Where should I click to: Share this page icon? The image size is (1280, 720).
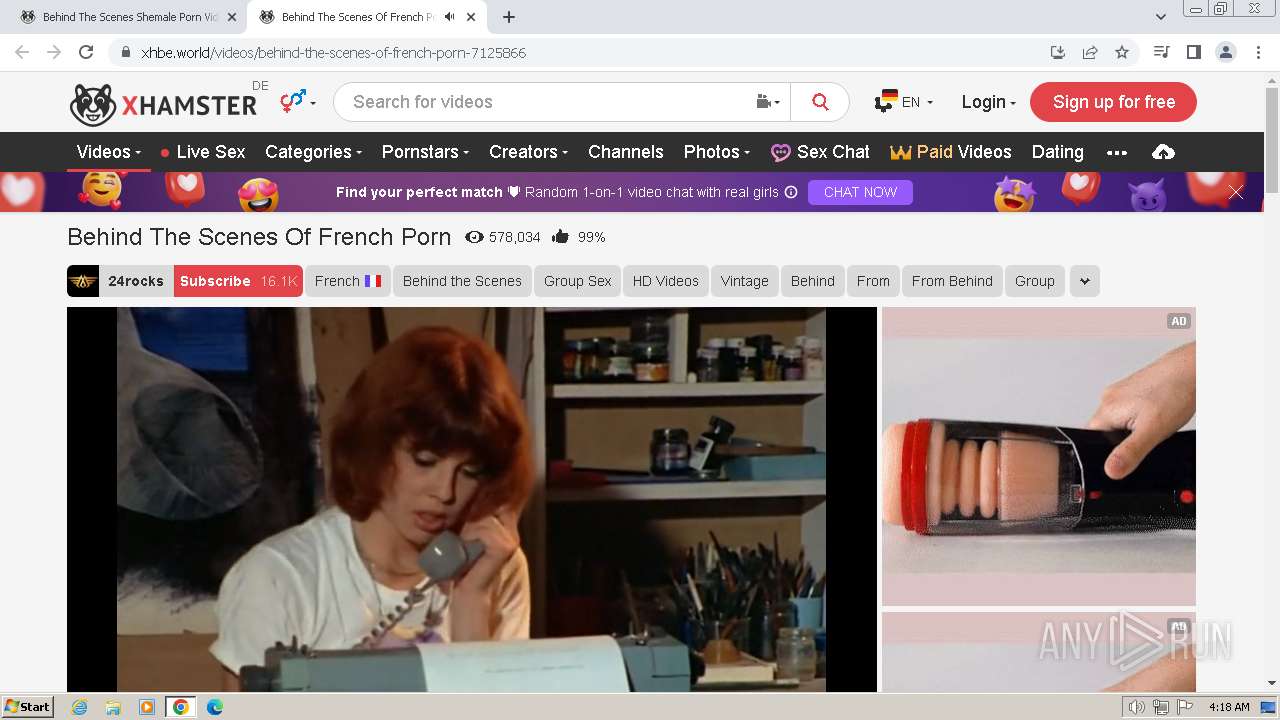[x=1090, y=52]
